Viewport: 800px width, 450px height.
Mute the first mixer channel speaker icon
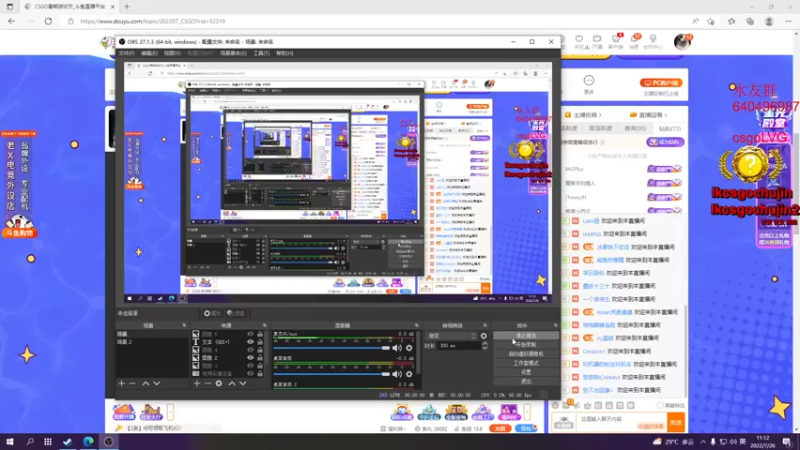[x=396, y=348]
